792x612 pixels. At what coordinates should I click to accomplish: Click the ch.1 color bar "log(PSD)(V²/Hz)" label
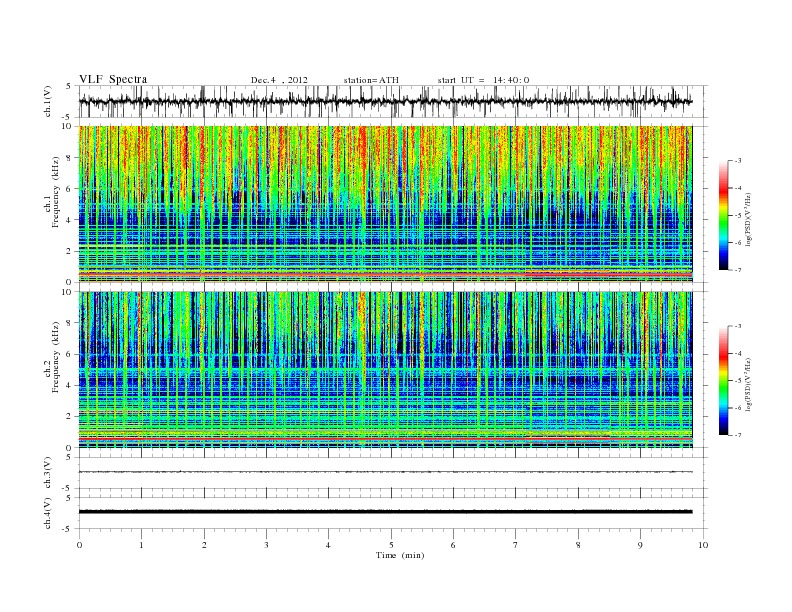750,216
